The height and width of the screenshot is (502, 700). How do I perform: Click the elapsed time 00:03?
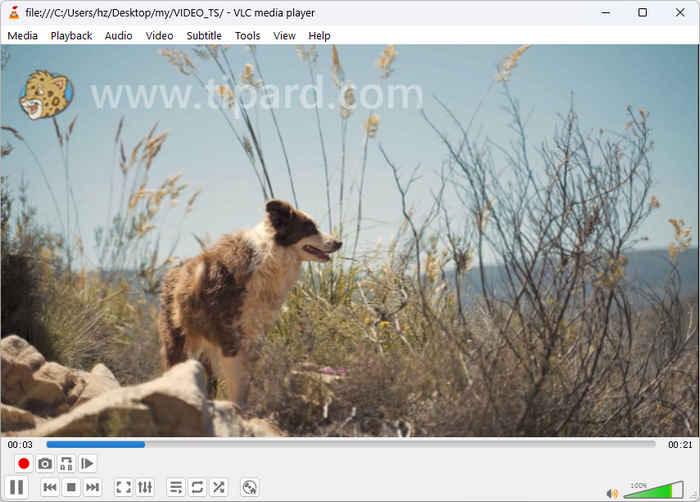(x=20, y=445)
